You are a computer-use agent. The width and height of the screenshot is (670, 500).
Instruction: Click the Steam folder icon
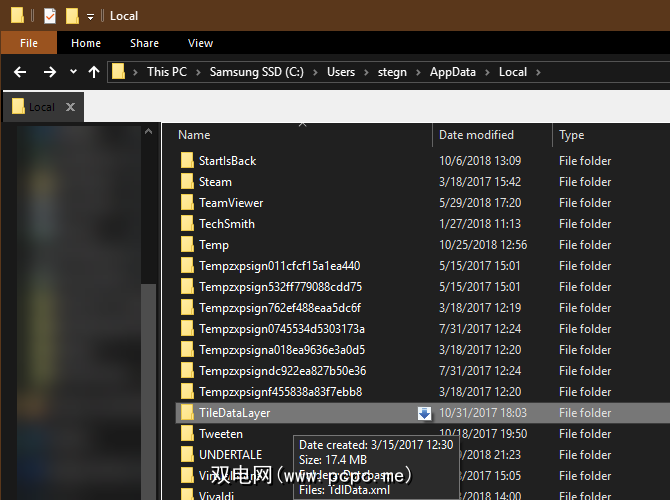tap(187, 182)
